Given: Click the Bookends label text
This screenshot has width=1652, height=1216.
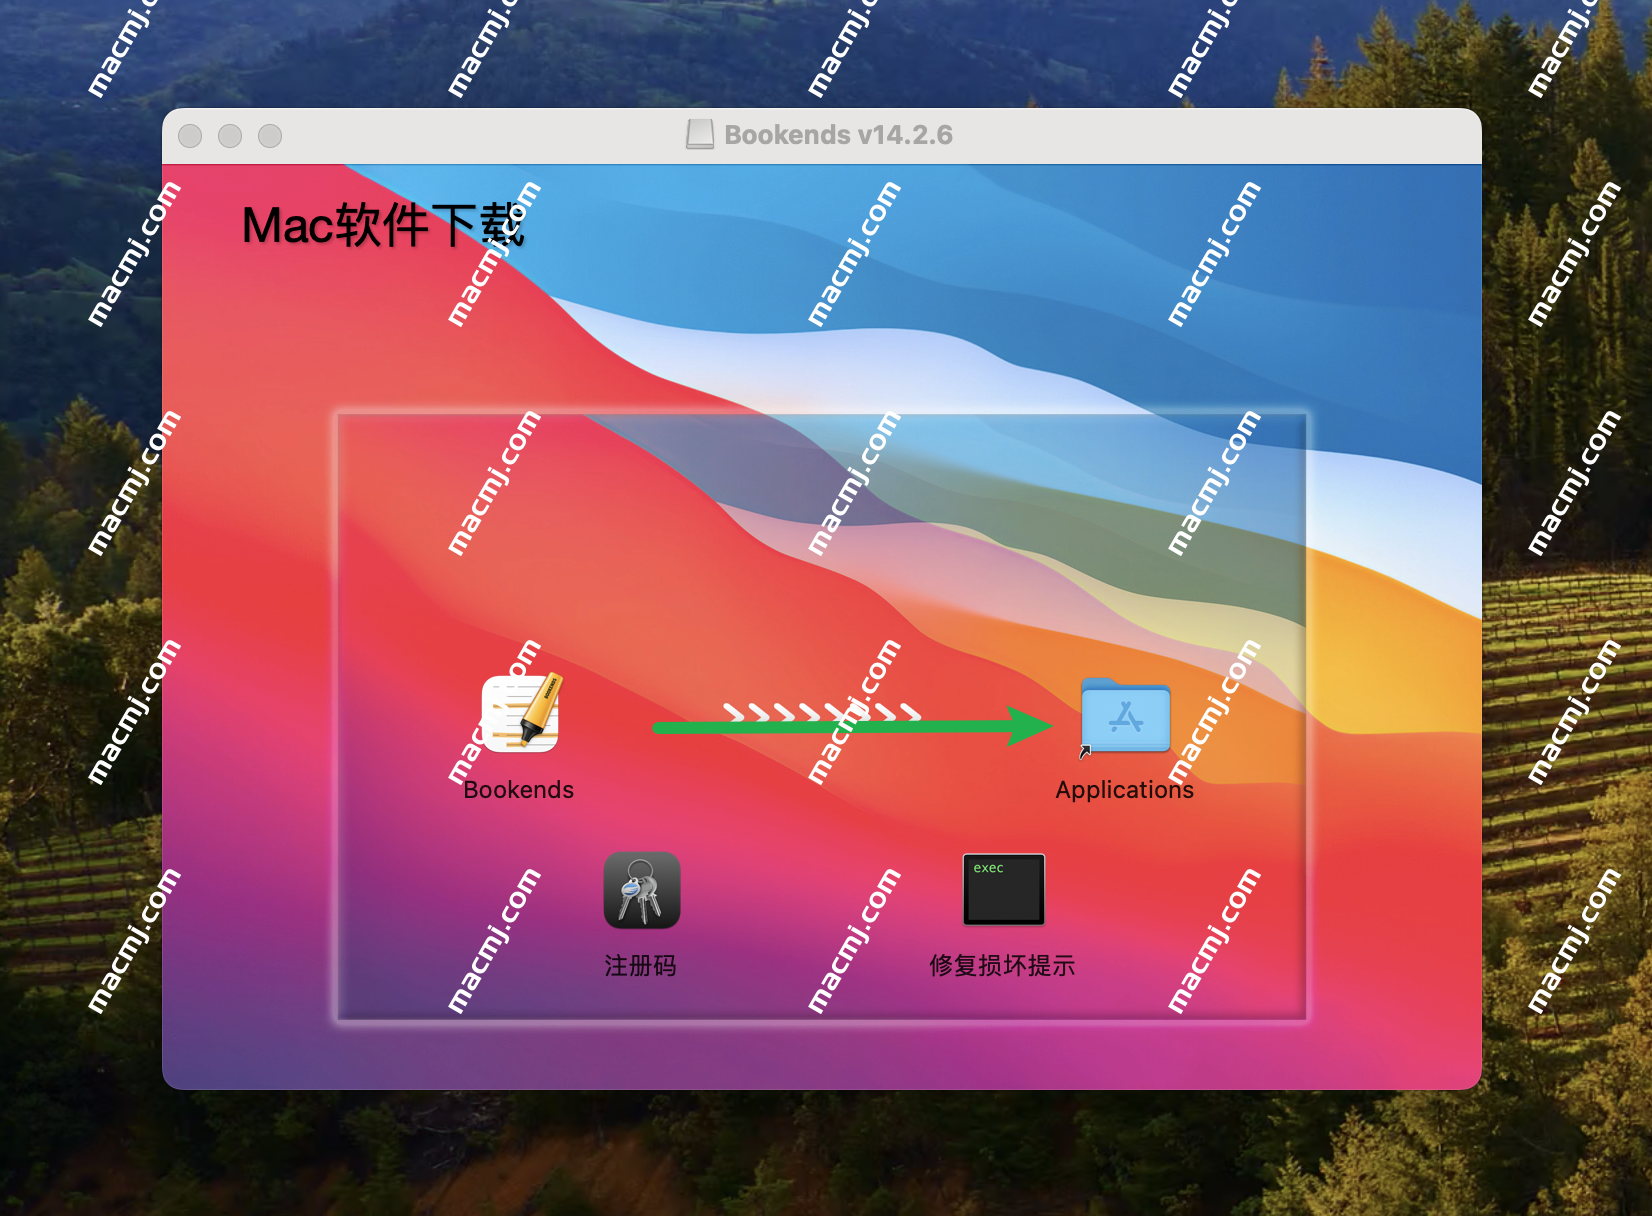Looking at the screenshot, I should 519,790.
